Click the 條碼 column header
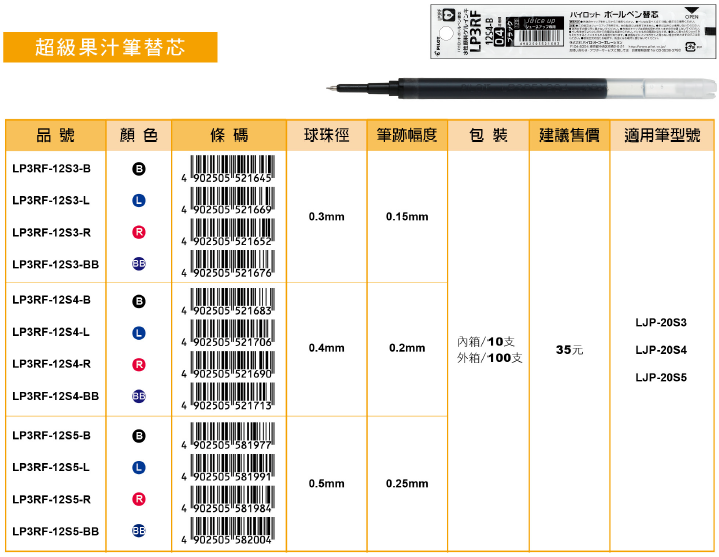The width and height of the screenshot is (719, 557). (227, 135)
